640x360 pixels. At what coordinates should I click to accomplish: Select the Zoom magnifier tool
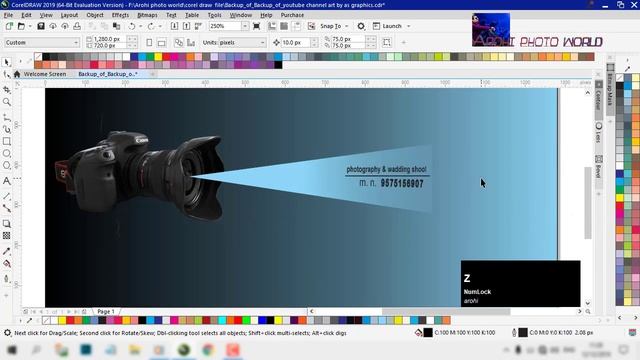tap(7, 102)
